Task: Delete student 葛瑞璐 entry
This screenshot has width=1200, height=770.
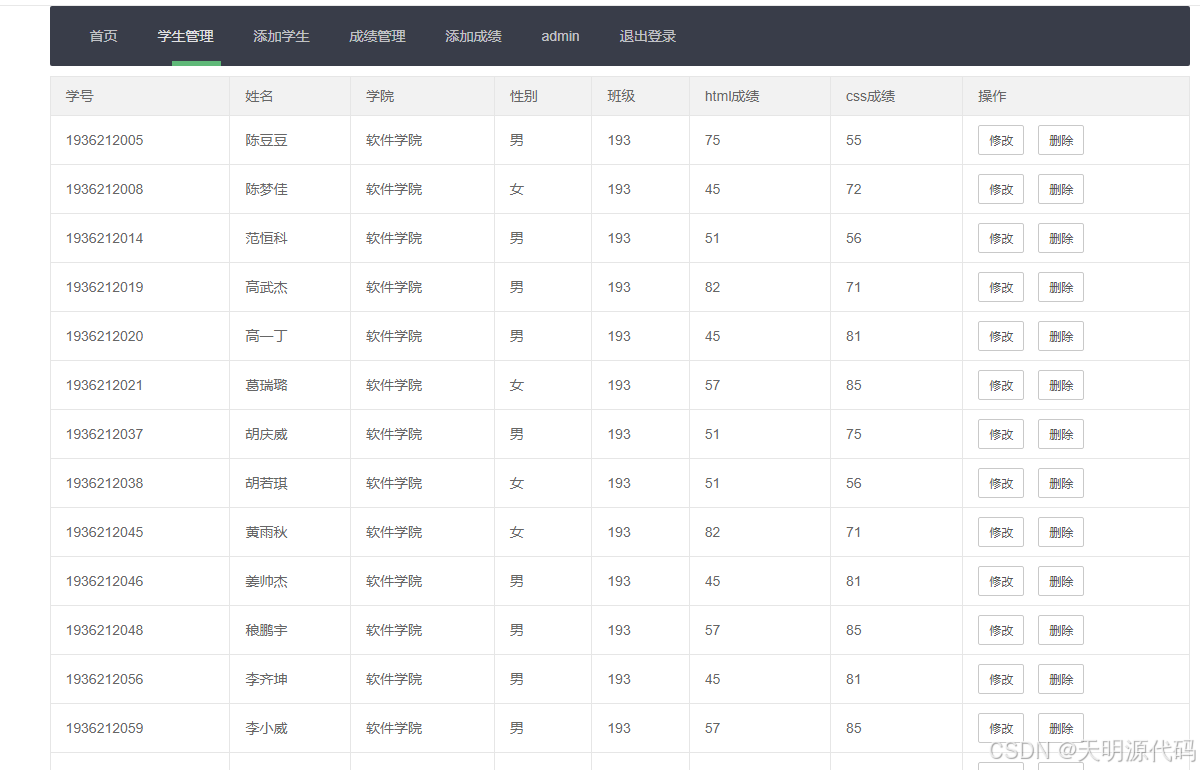Action: [x=1061, y=385]
